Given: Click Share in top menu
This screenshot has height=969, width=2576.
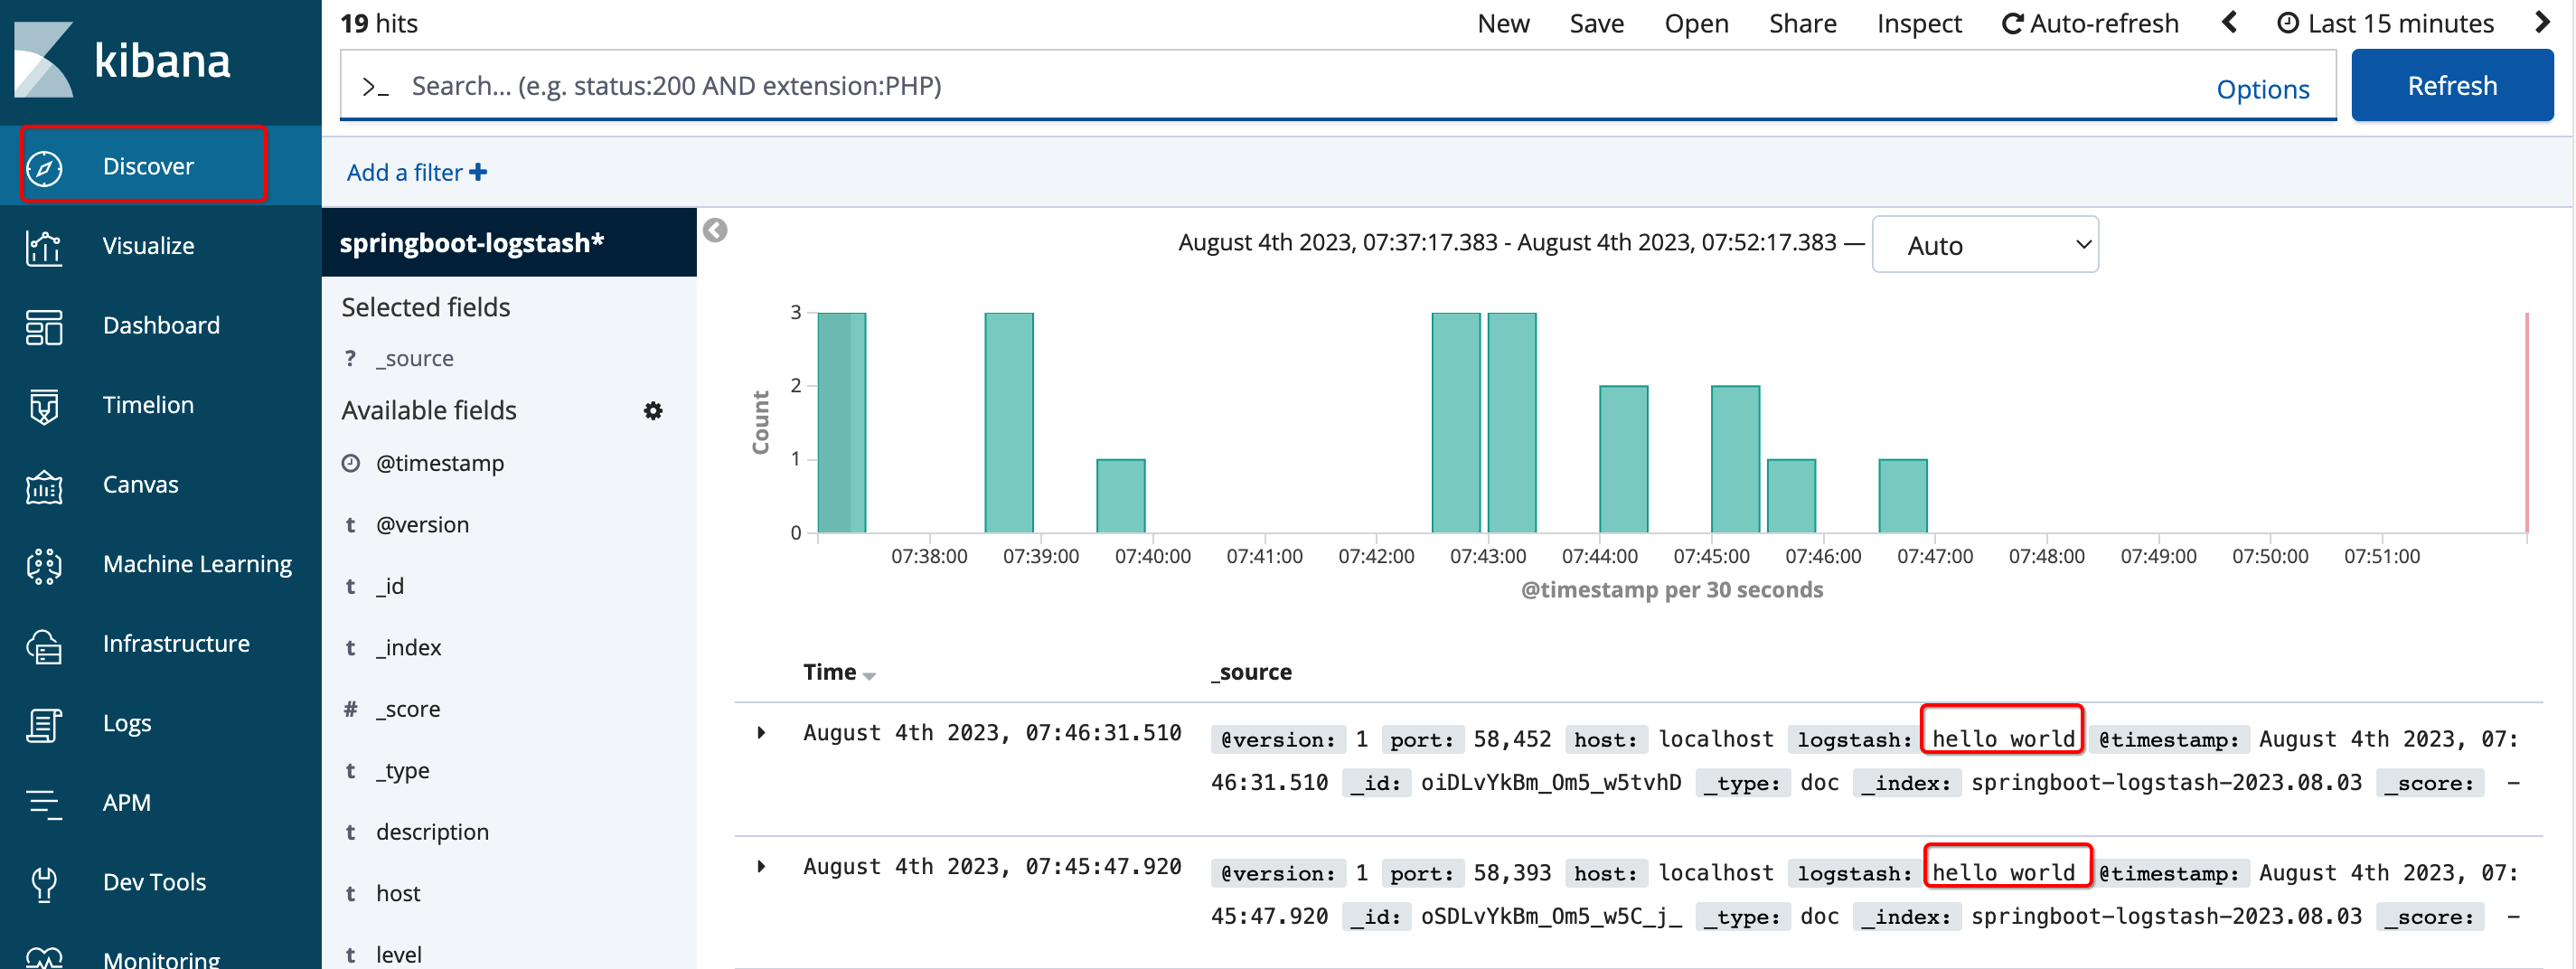Looking at the screenshot, I should [1802, 23].
